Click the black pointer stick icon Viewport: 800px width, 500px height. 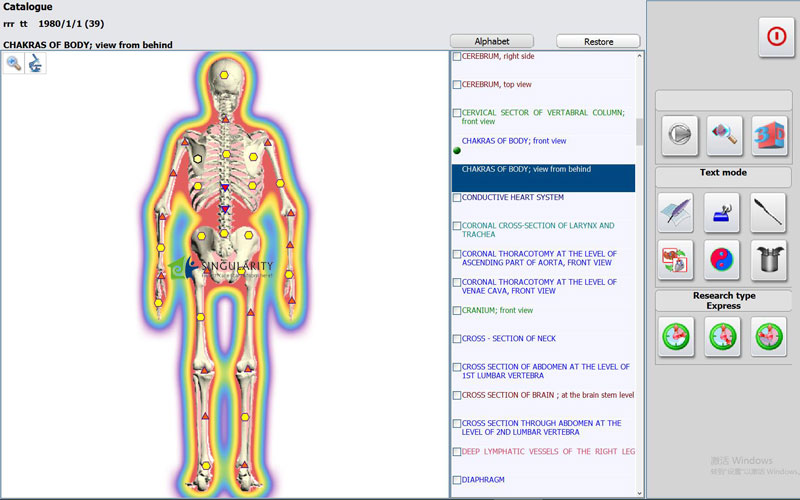pos(768,212)
